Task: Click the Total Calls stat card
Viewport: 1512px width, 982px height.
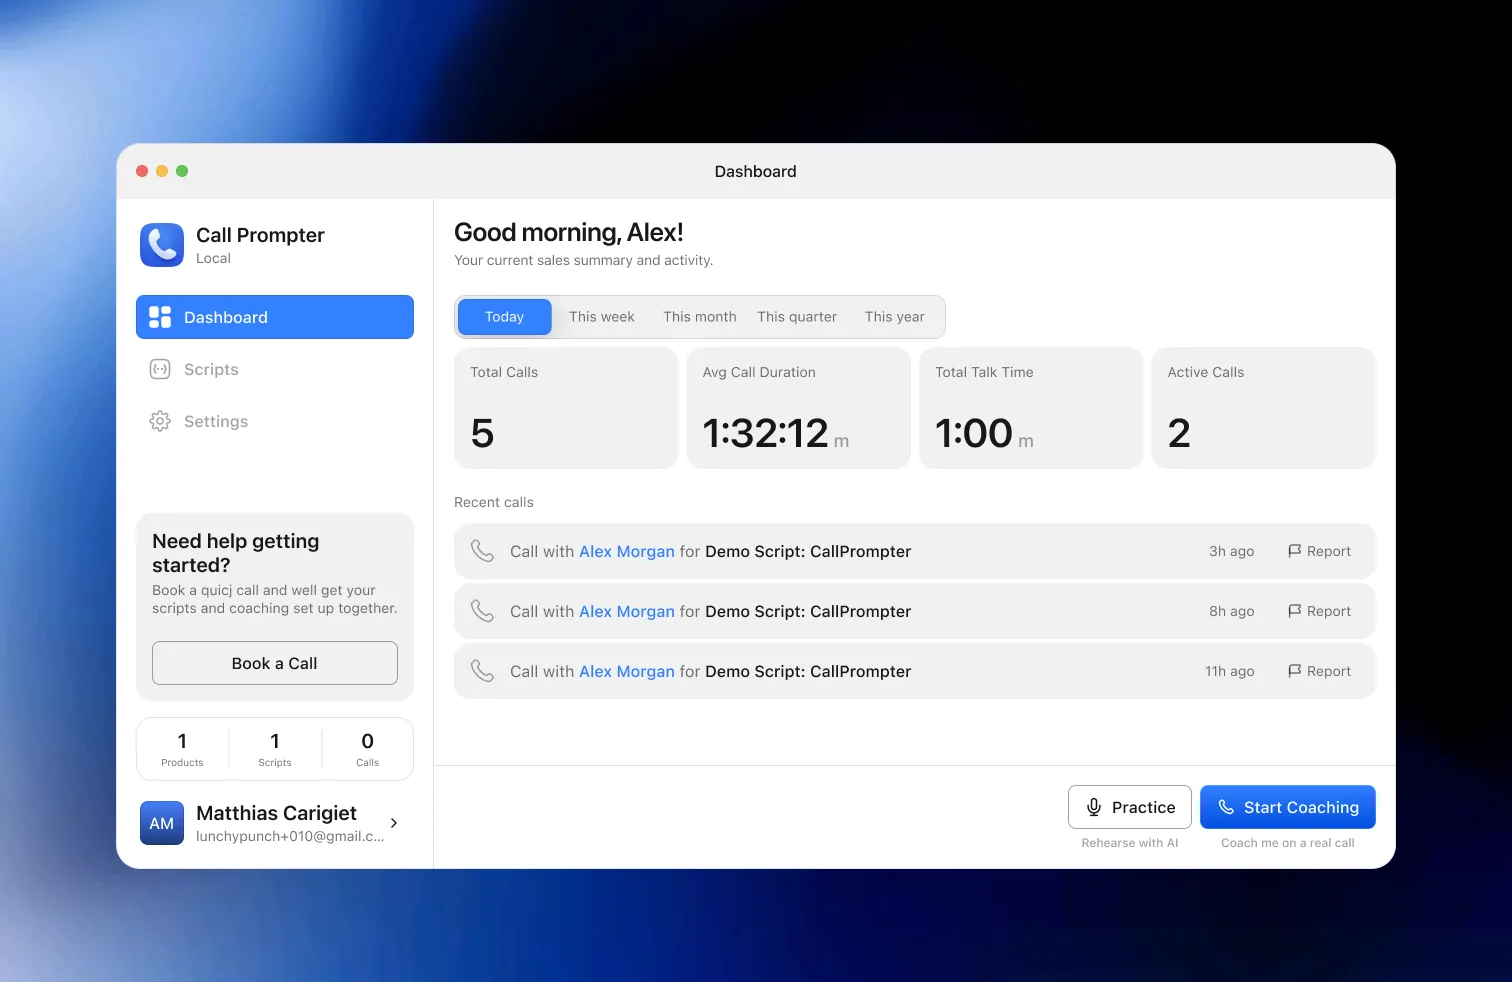Action: click(566, 408)
